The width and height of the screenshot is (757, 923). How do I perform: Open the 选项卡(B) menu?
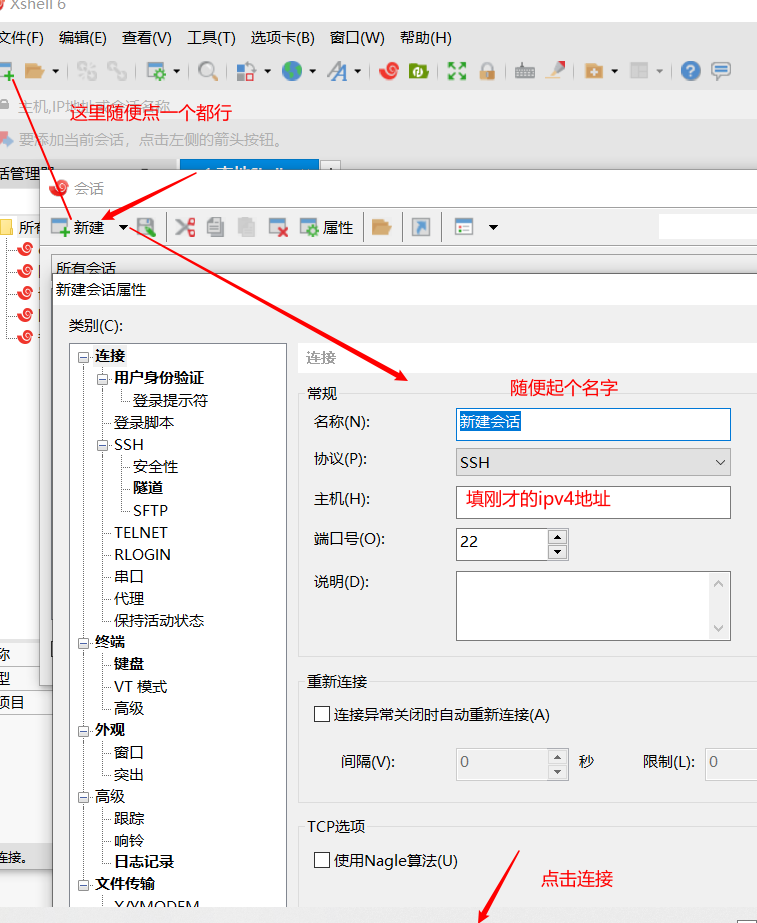[x=283, y=38]
